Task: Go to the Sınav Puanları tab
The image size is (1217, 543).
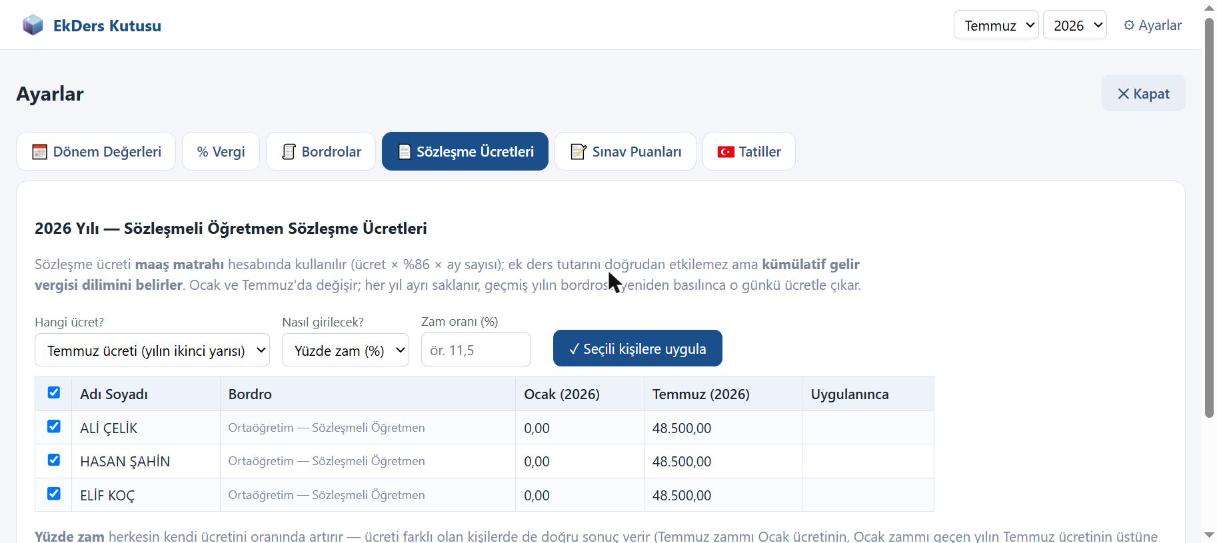Action: coord(626,152)
